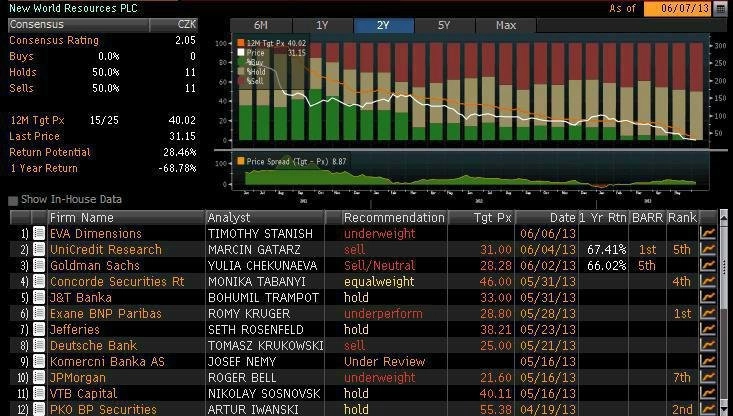This screenshot has height=416, width=733.
Task: Open Exane BNP Paribas report document icon
Action: (38, 313)
